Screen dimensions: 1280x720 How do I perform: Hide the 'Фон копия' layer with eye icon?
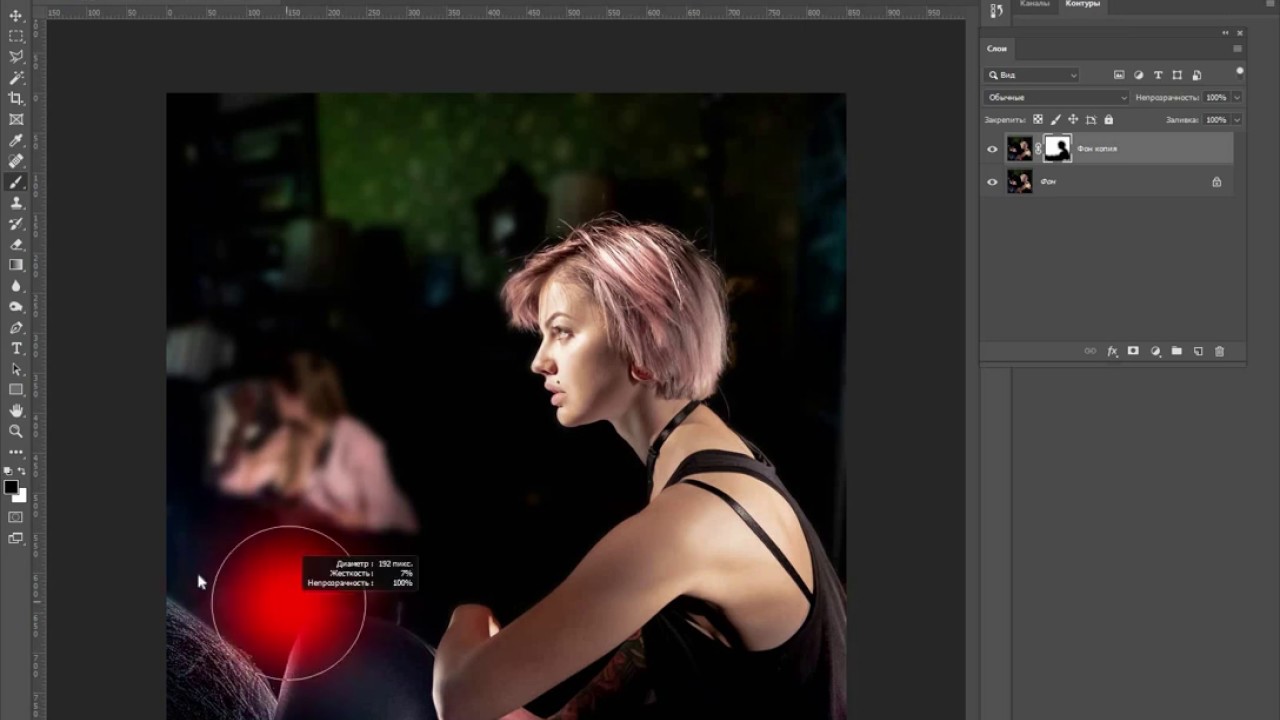[992, 149]
